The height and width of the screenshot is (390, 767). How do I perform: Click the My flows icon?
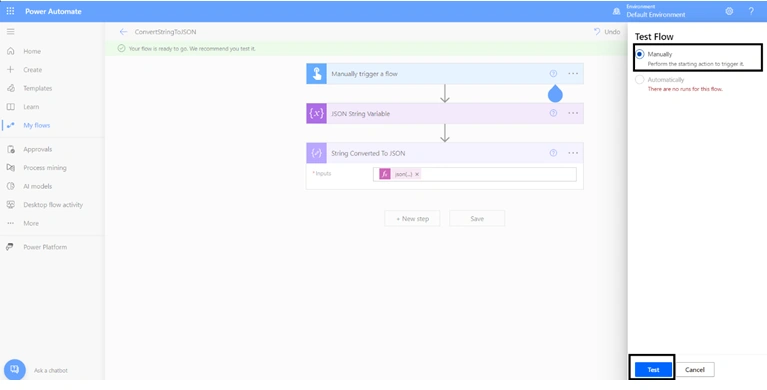[x=10, y=125]
